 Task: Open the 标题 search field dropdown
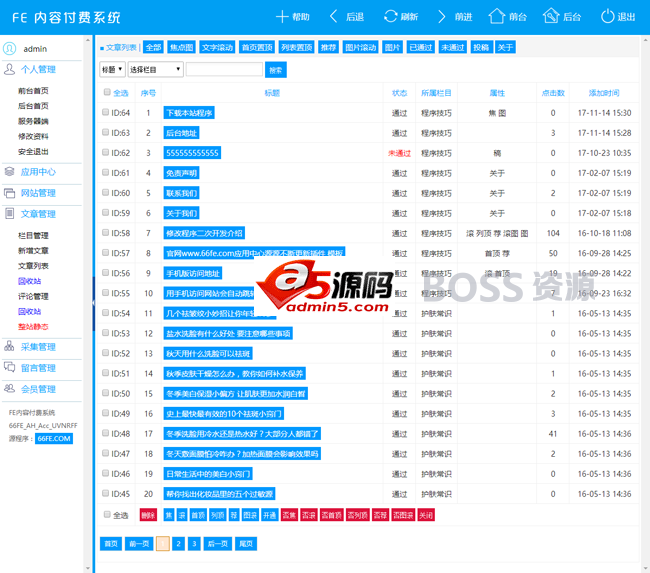pyautogui.click(x=112, y=70)
